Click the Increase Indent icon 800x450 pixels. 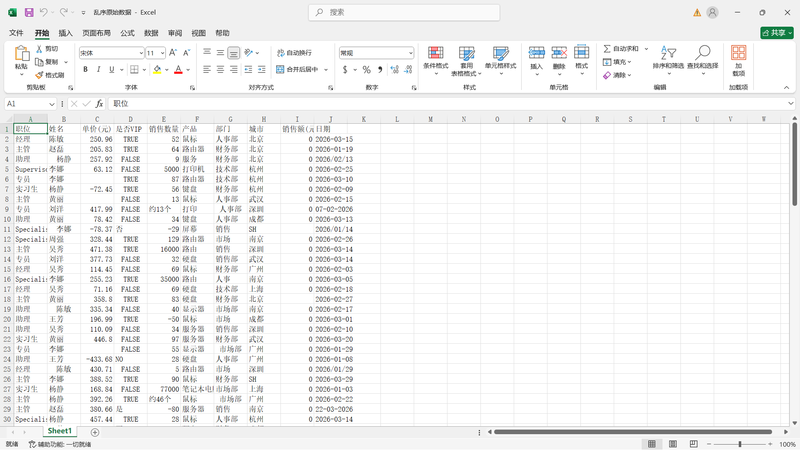click(262, 69)
